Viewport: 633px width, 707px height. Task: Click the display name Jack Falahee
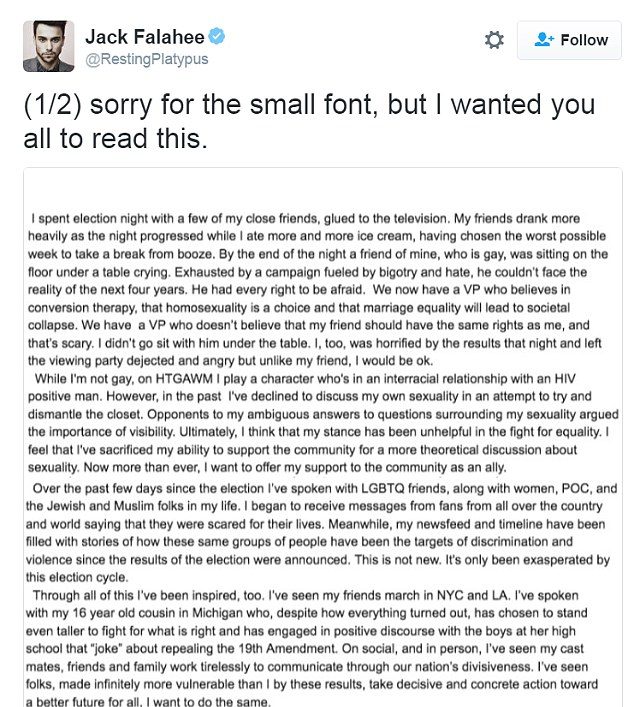(x=144, y=37)
